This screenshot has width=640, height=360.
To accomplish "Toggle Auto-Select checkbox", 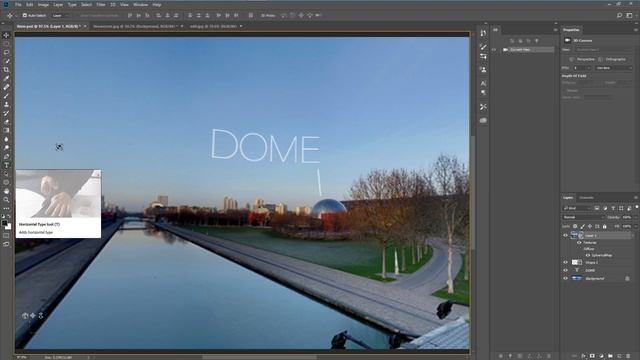I will (24, 16).
